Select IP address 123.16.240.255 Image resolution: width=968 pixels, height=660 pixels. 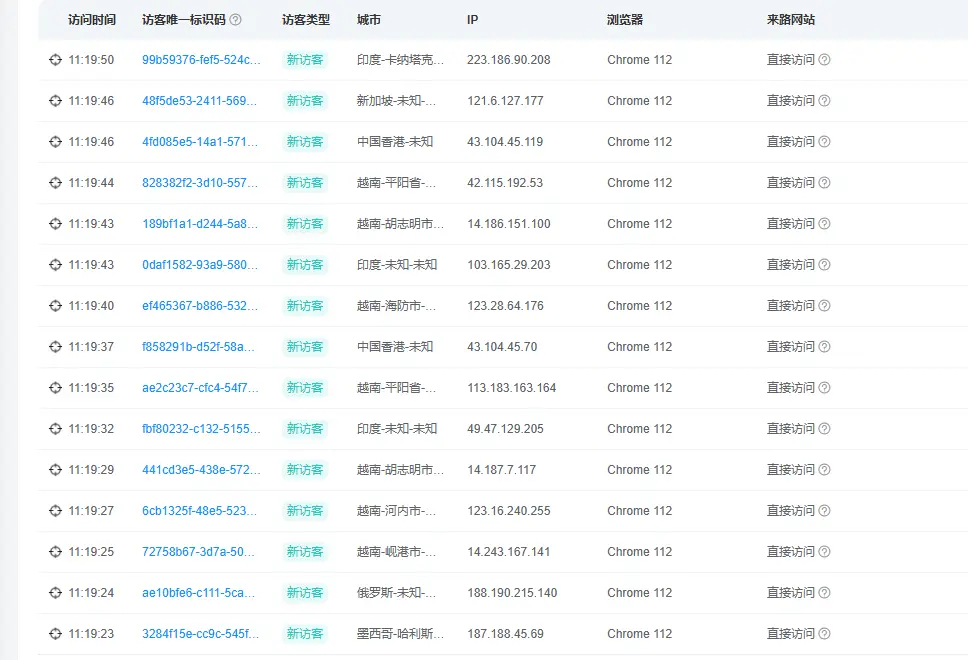pos(509,511)
